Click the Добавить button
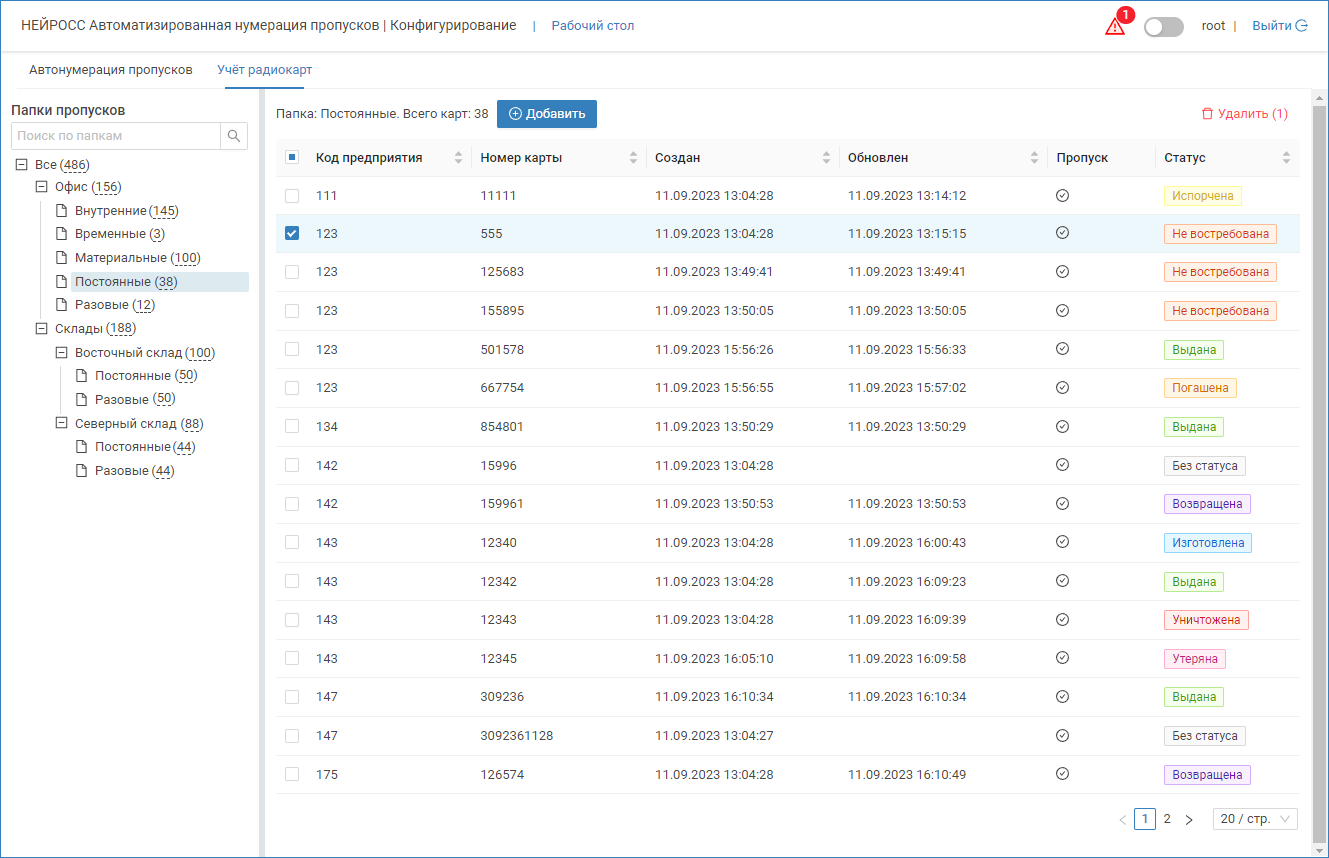Image resolution: width=1329 pixels, height=858 pixels. [547, 114]
